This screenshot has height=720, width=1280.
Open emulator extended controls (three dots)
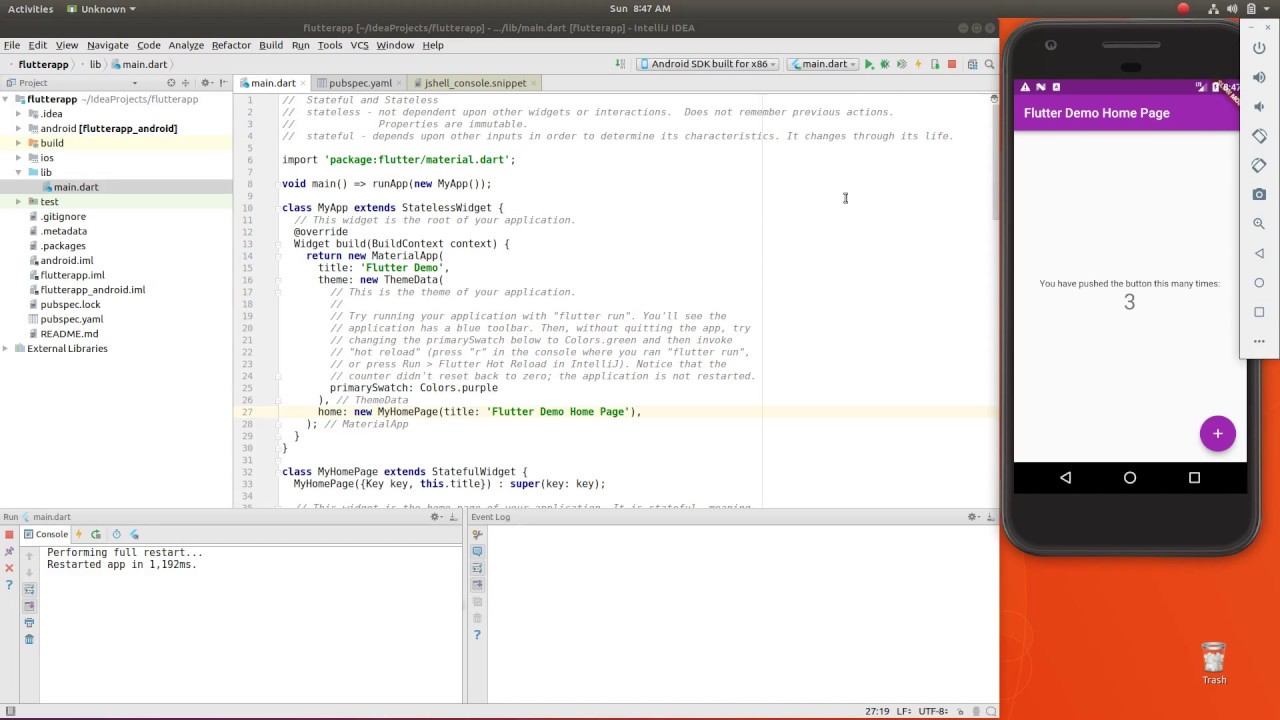(x=1259, y=341)
